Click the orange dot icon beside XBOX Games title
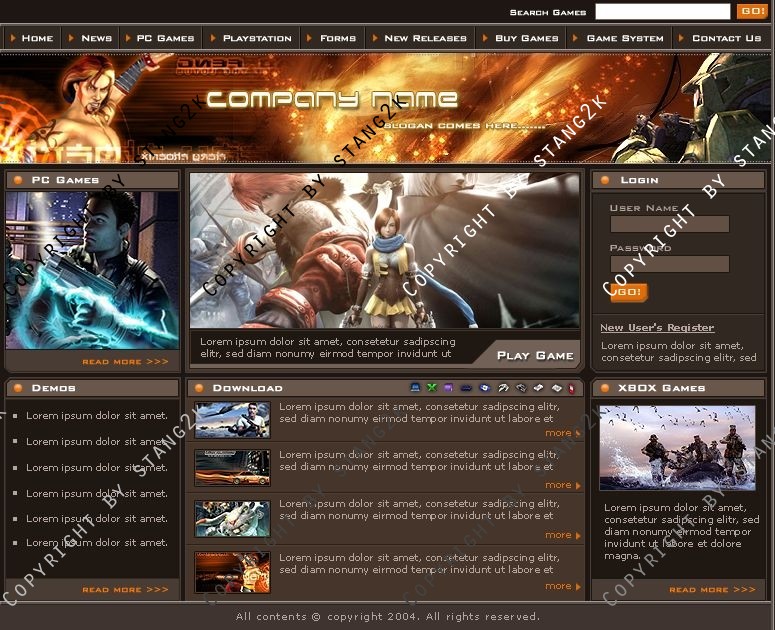The height and width of the screenshot is (630, 775). tap(606, 388)
